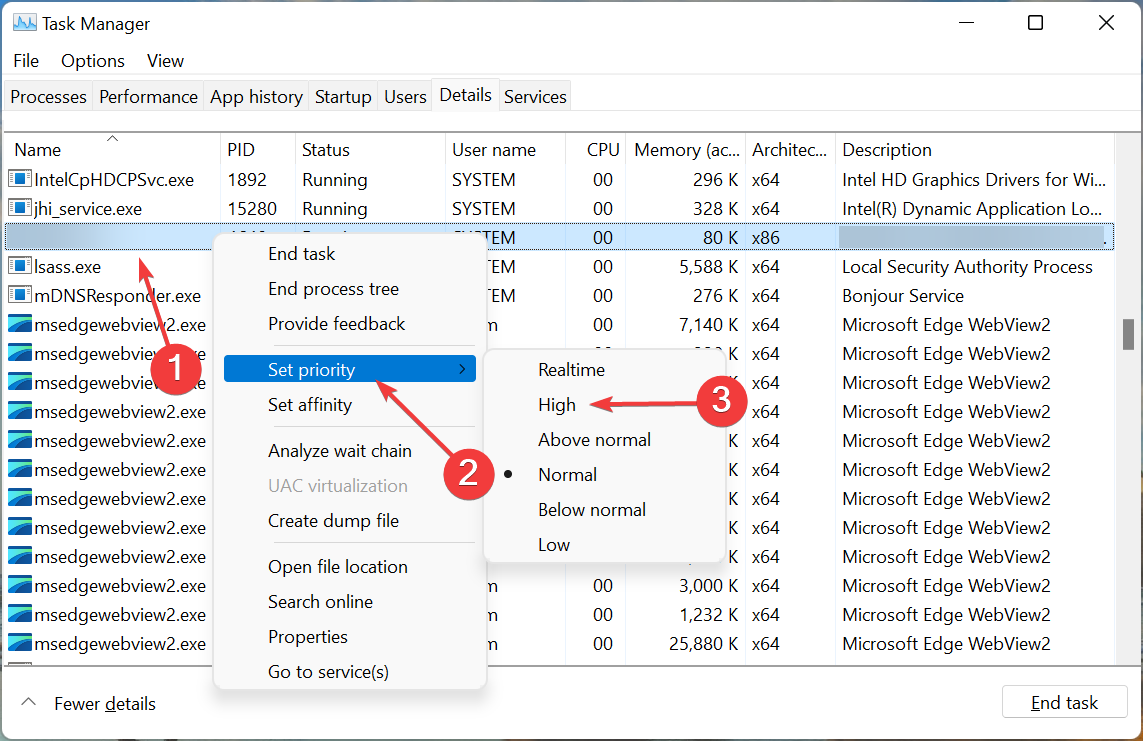This screenshot has height=741, width=1143.
Task: Click PID 15280 cell
Action: 252,208
